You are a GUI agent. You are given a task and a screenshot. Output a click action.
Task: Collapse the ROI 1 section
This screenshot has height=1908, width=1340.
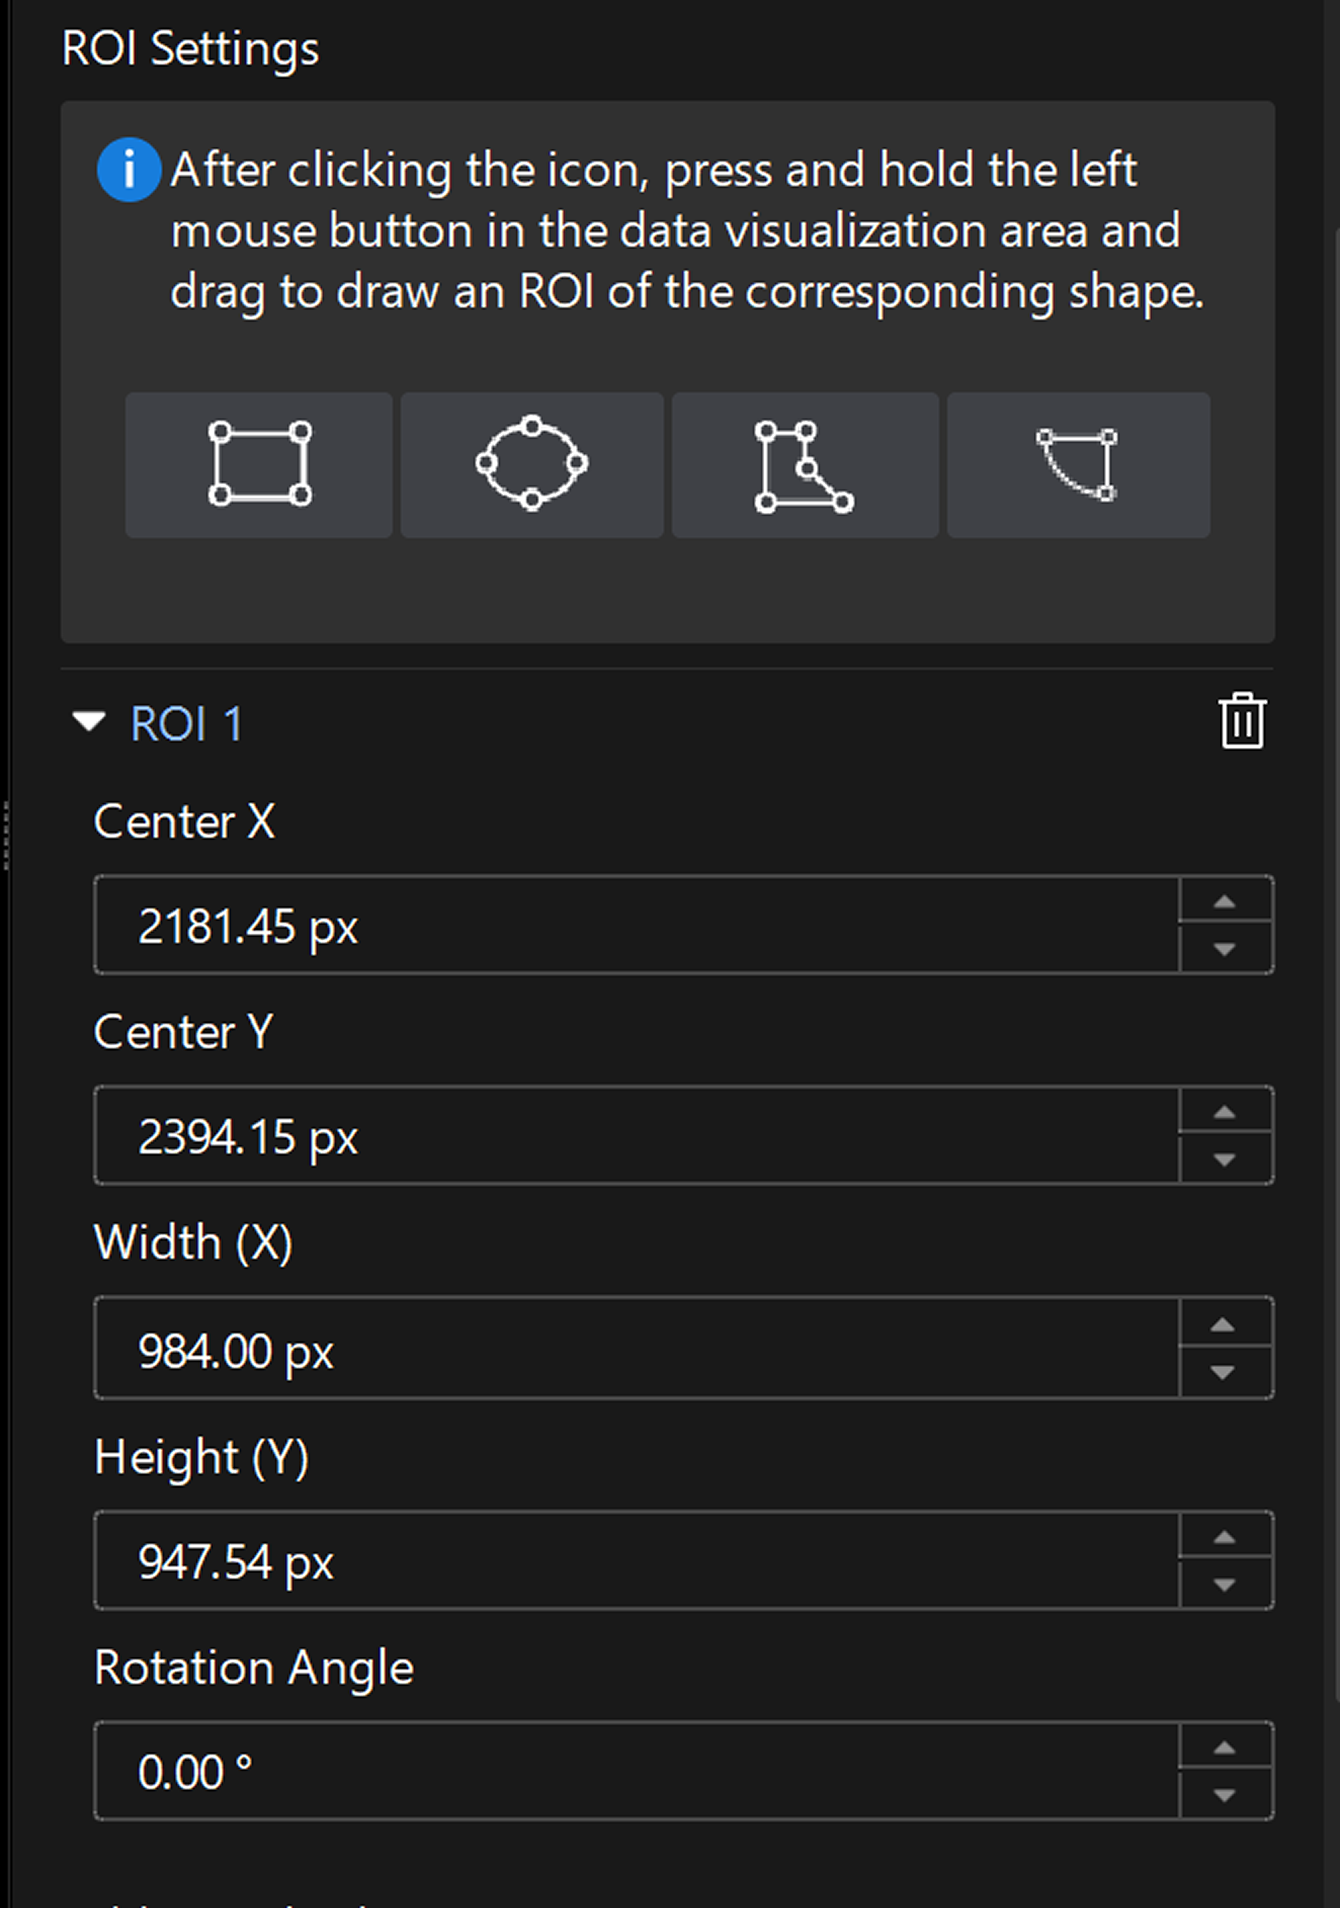click(x=89, y=722)
